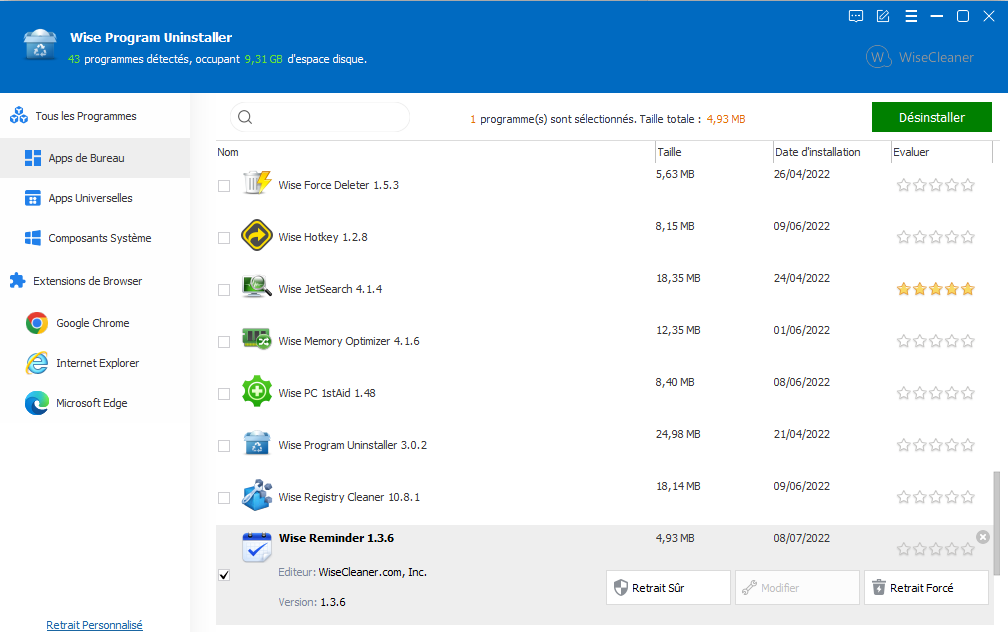Click the Wise PC 1stAid icon
This screenshot has width=1008, height=632.
point(256,391)
